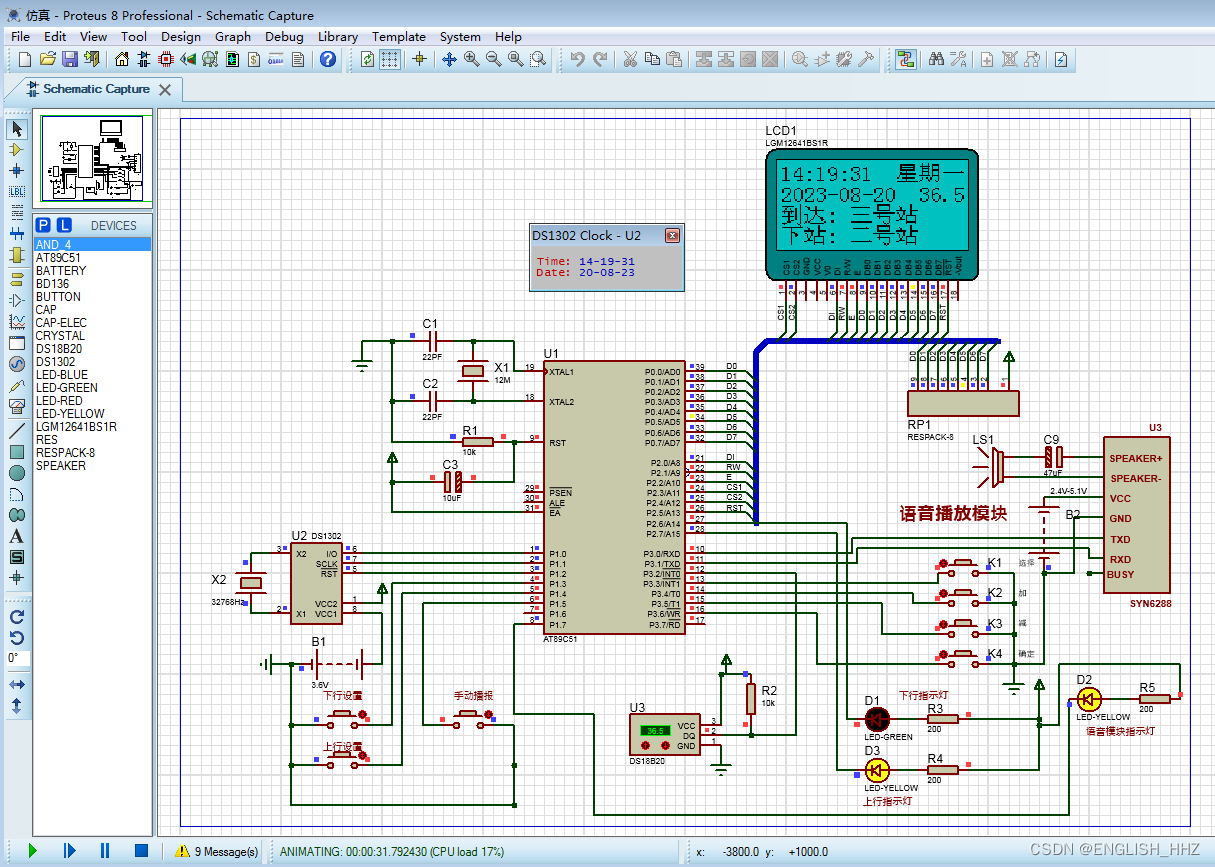Viewport: 1215px width, 867px height.
Task: Click the L library manage button
Action: coord(64,225)
